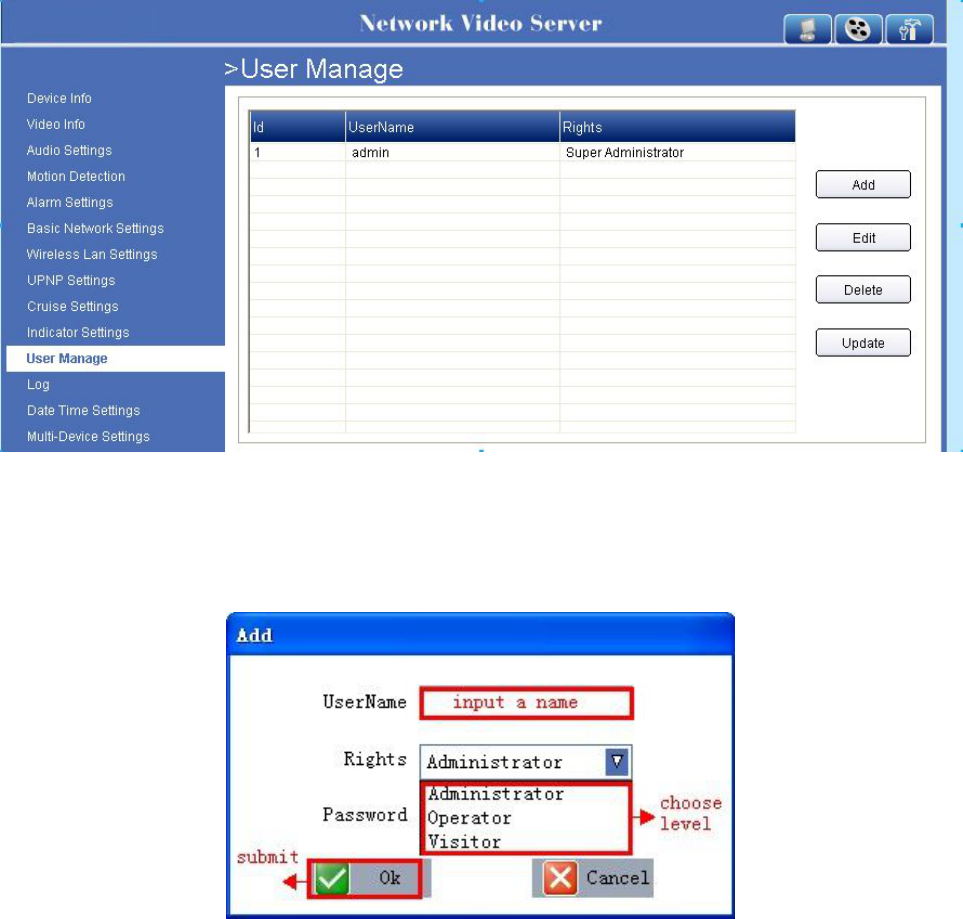Select Motion Detection menu entry
This screenshot has width=963, height=919.
[76, 176]
